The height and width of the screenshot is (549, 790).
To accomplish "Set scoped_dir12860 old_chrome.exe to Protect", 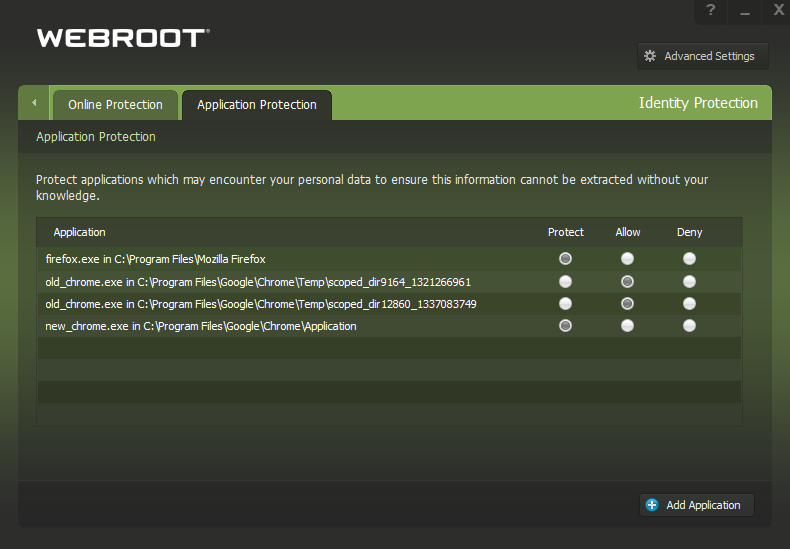I will (565, 304).
